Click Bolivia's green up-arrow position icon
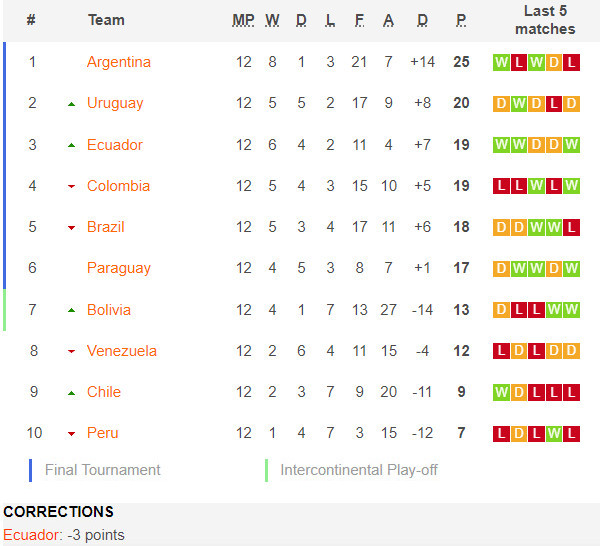This screenshot has width=600, height=546. [71, 310]
